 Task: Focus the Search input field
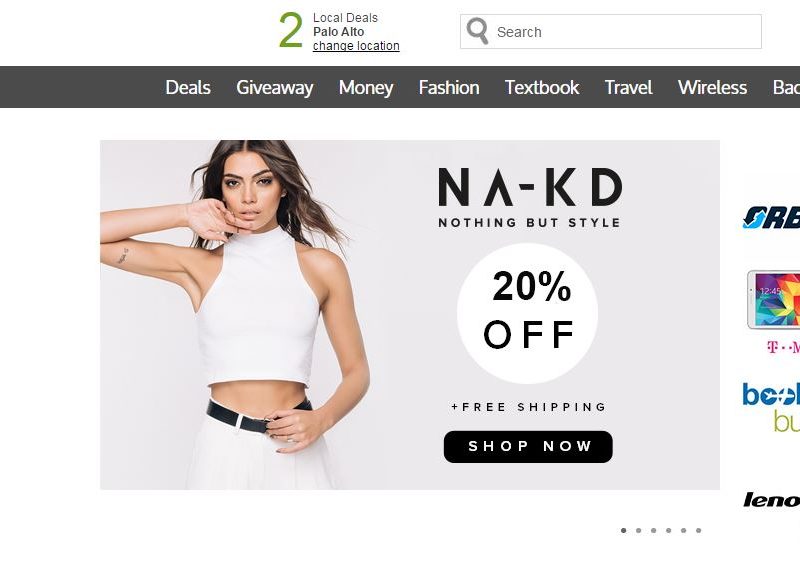click(611, 32)
